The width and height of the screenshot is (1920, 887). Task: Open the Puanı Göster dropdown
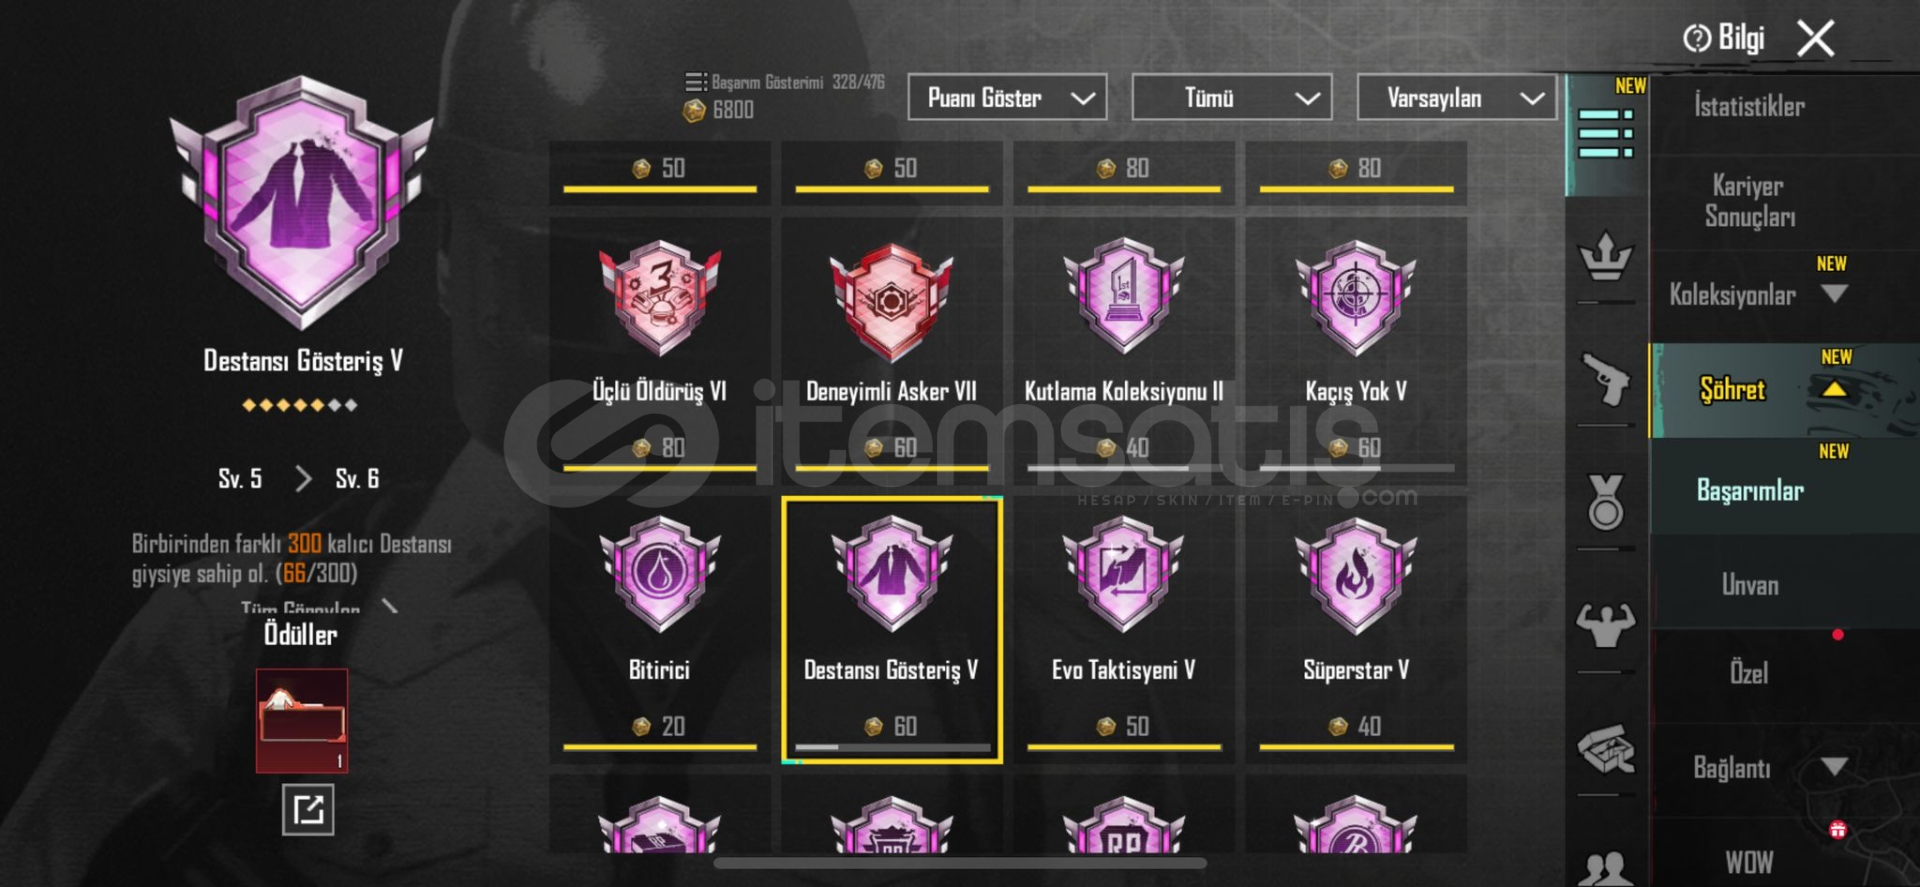[1007, 98]
